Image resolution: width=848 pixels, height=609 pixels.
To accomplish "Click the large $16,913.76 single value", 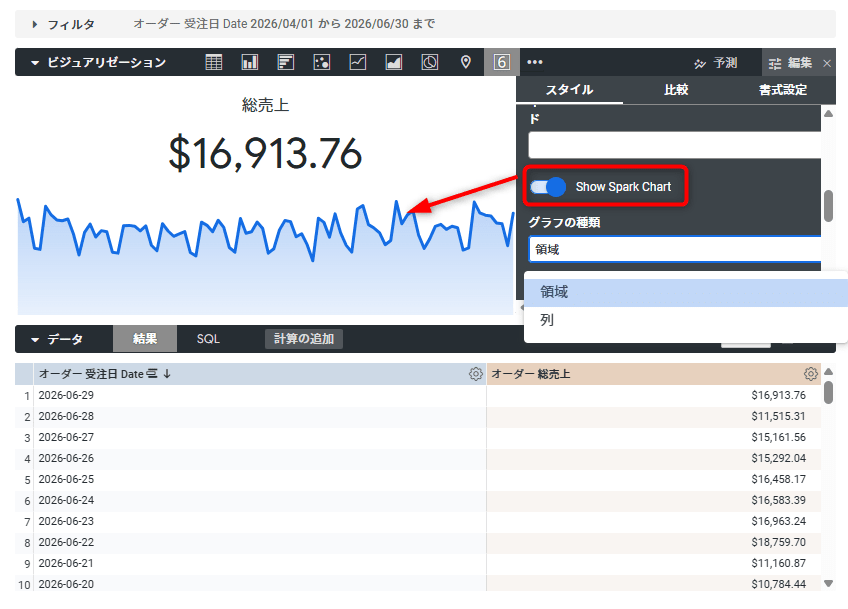I will (265, 153).
